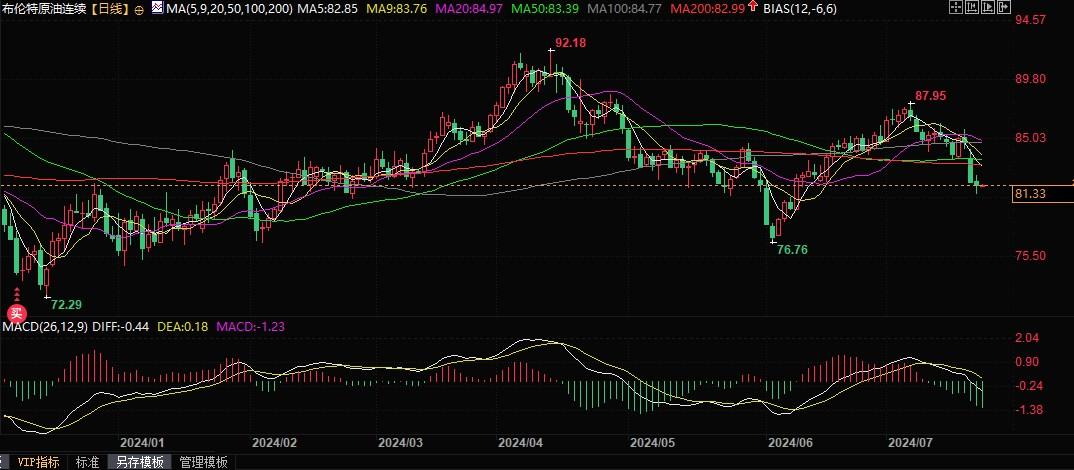The height and width of the screenshot is (470, 1074).
Task: Click the partly hidden tab left of VIP指标
Action: [4, 462]
